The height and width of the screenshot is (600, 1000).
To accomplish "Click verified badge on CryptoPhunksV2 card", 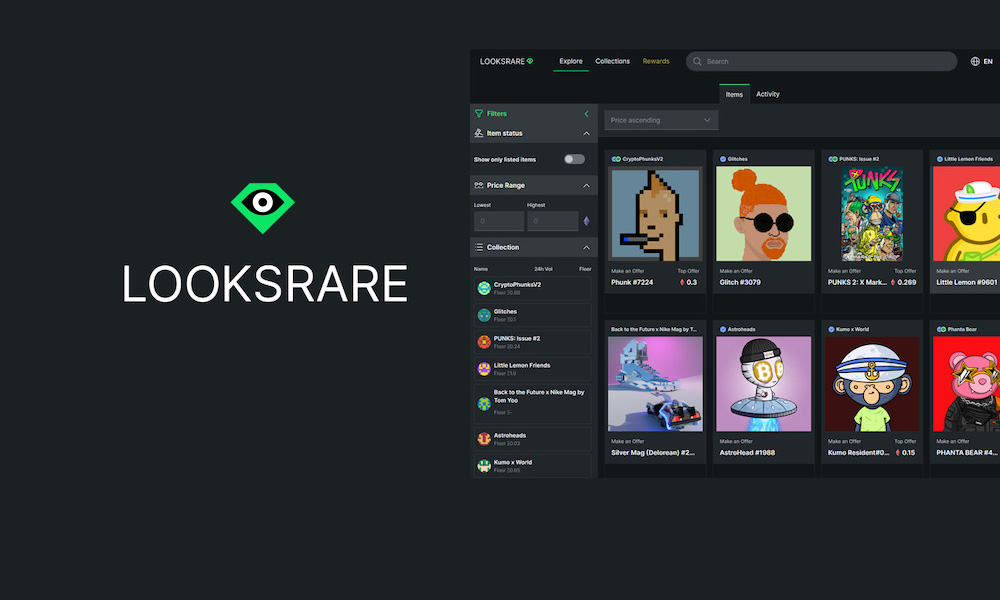I will tap(616, 159).
